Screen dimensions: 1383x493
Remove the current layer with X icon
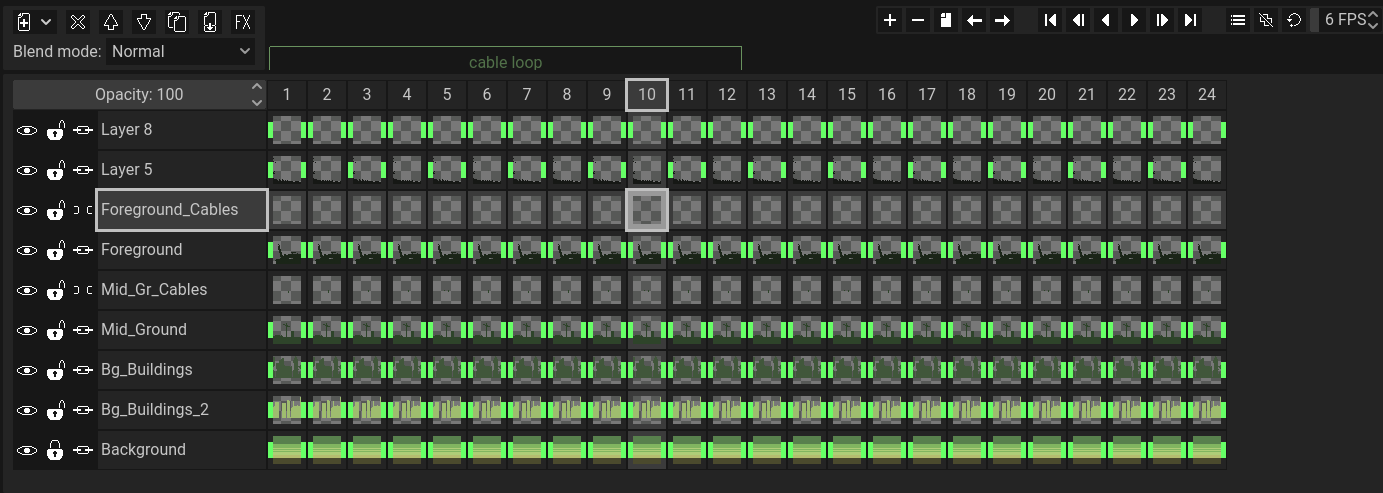(x=79, y=21)
